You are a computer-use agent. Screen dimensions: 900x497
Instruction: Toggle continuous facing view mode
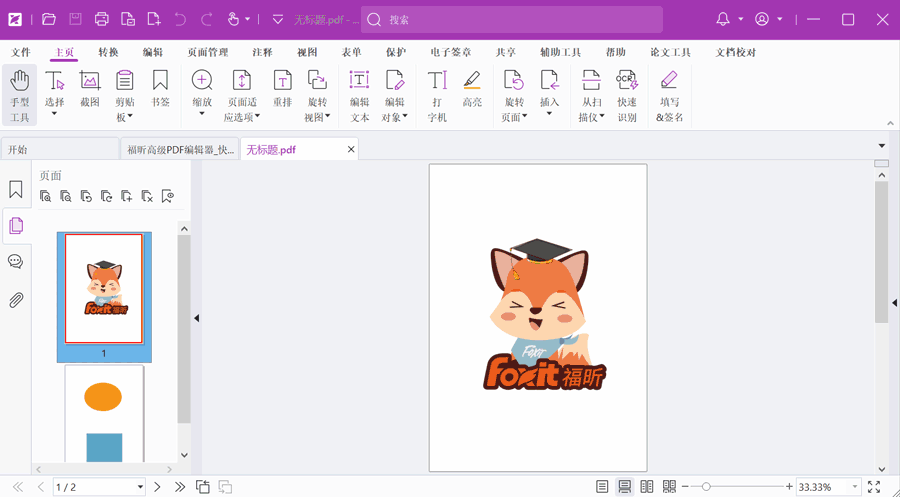669,487
